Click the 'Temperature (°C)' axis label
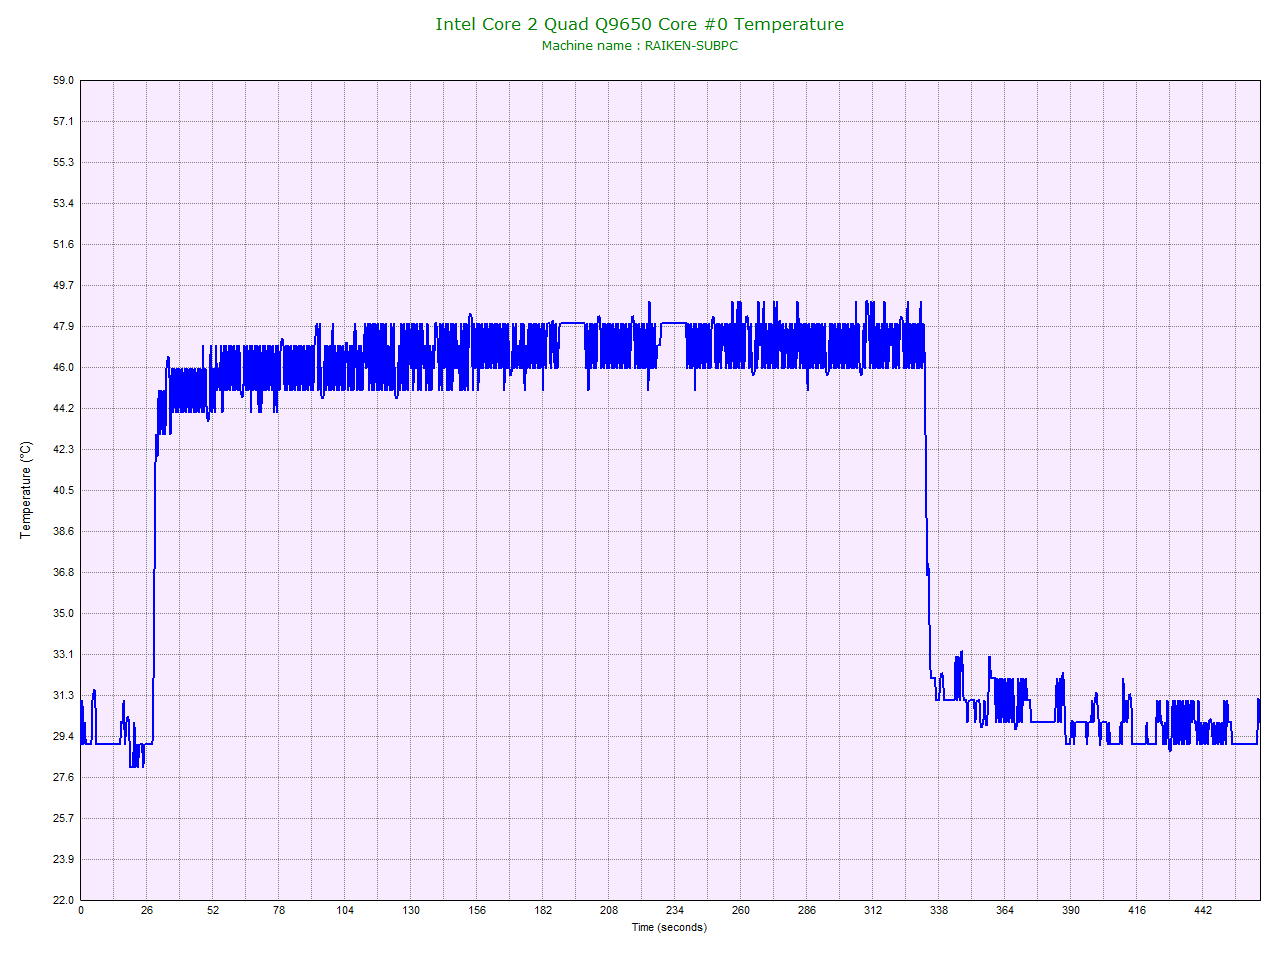The width and height of the screenshot is (1280, 960). 26,490
